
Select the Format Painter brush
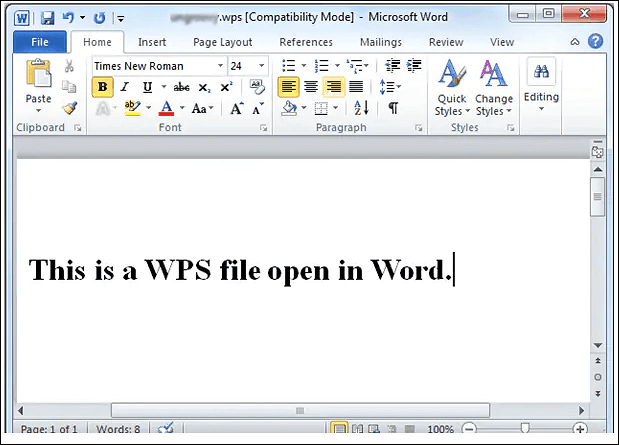pyautogui.click(x=70, y=108)
